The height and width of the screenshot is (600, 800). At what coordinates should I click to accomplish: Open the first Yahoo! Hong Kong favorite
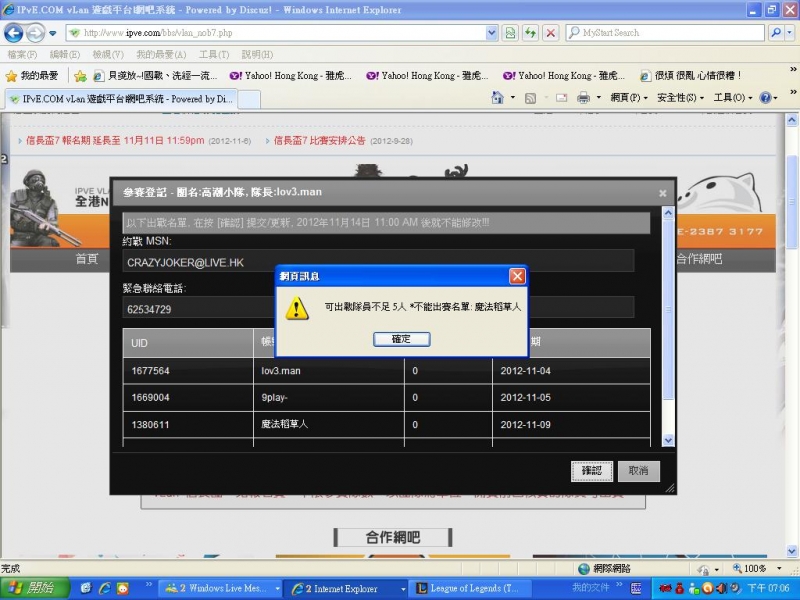[291, 76]
